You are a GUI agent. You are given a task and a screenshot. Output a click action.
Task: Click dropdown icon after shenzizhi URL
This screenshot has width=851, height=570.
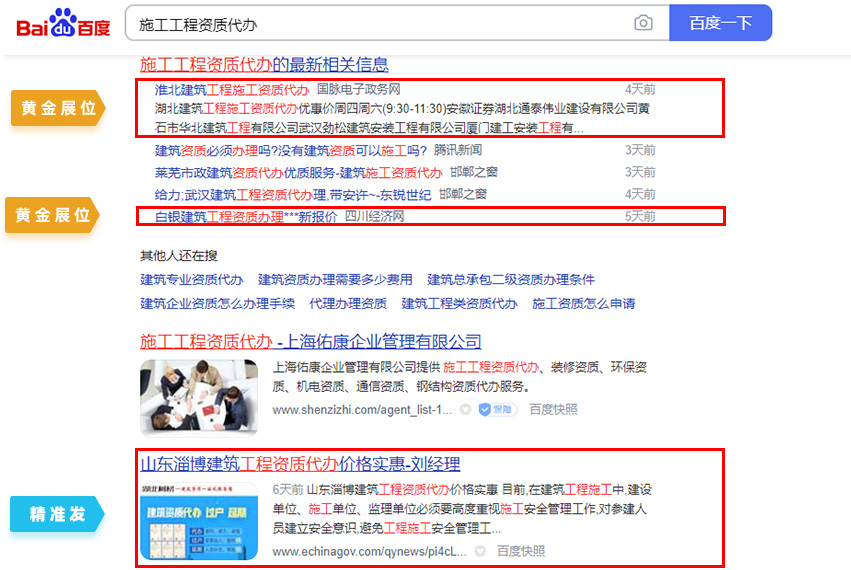click(x=465, y=410)
